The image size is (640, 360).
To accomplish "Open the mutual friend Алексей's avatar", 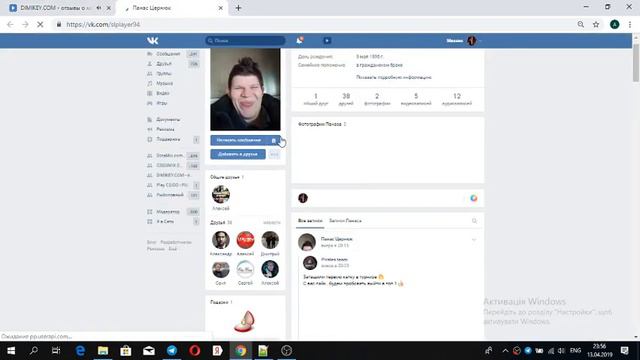I will click(x=221, y=194).
